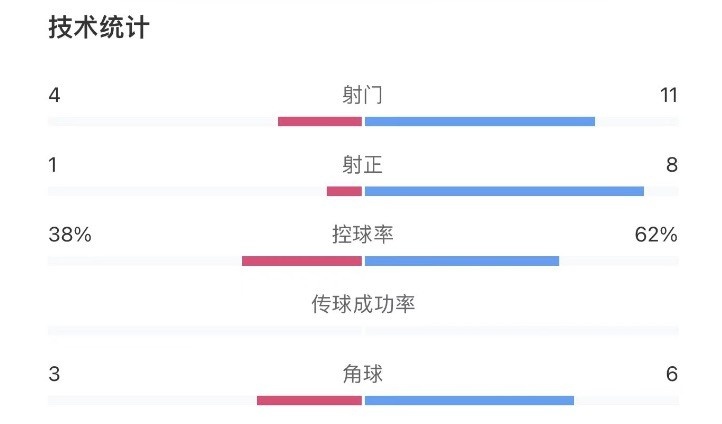Click the empty 传球成功率 bar track
This screenshot has height=424, width=722.
point(363,331)
